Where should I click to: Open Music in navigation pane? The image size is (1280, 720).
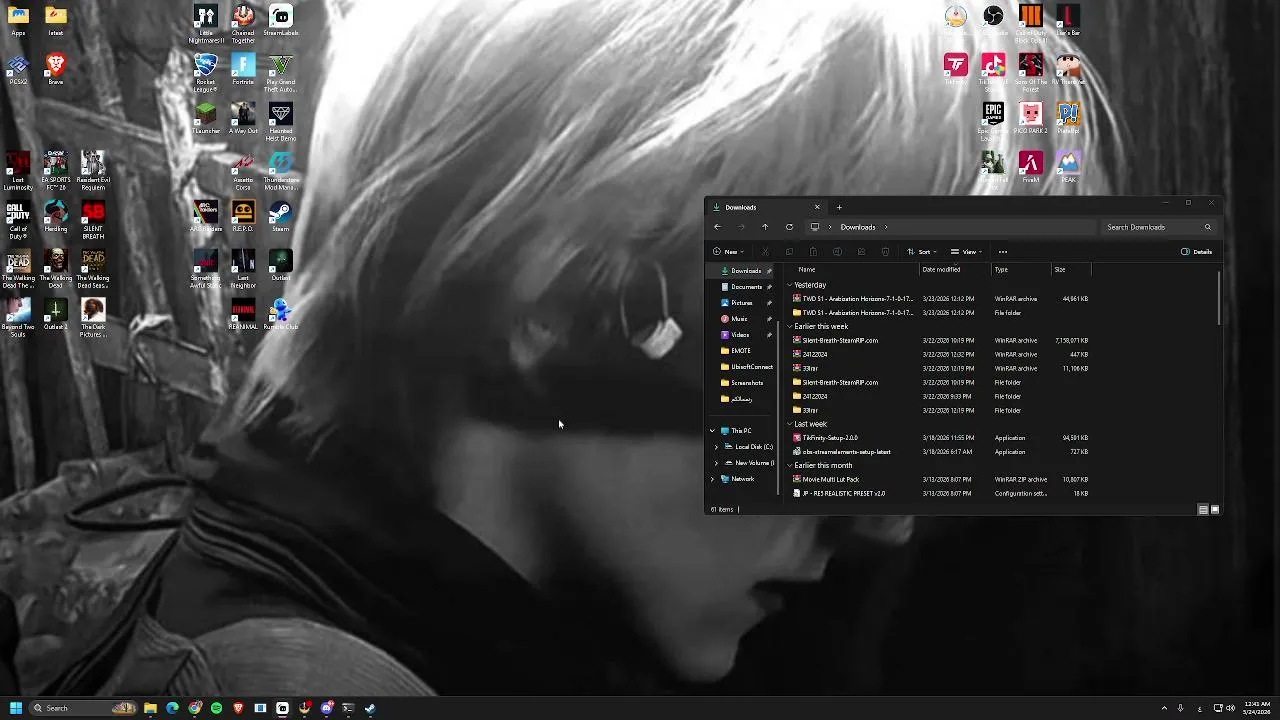point(739,319)
